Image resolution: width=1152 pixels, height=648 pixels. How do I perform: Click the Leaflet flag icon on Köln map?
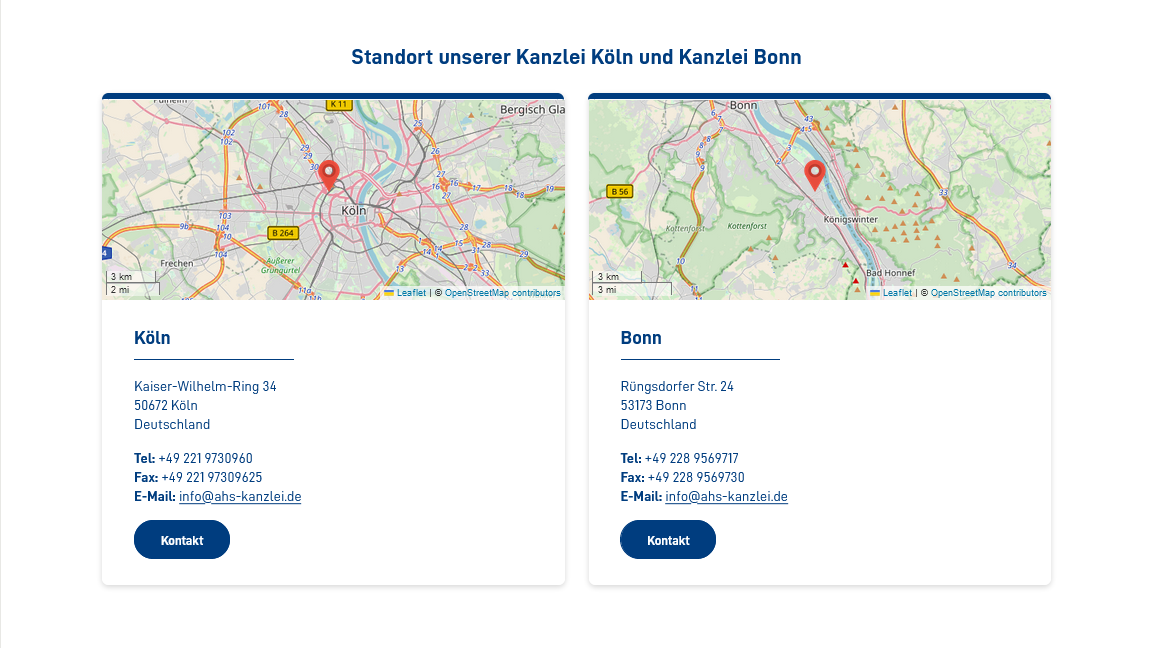(389, 293)
